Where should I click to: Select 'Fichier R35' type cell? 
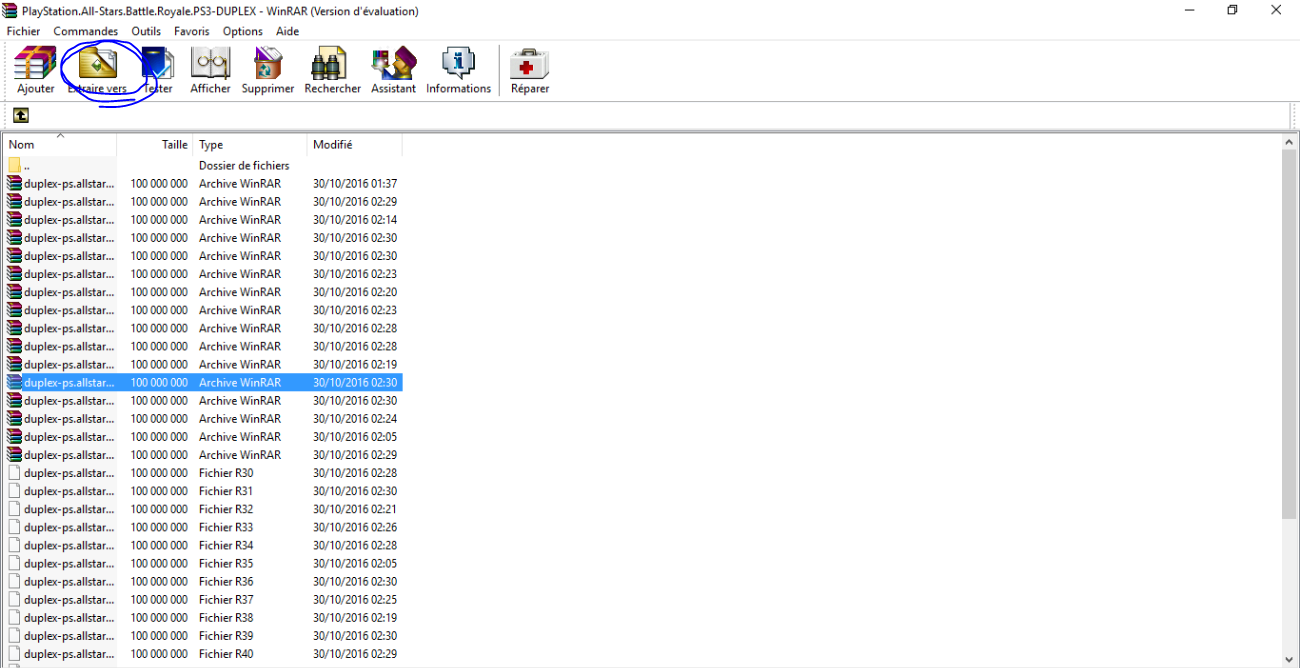click(226, 563)
